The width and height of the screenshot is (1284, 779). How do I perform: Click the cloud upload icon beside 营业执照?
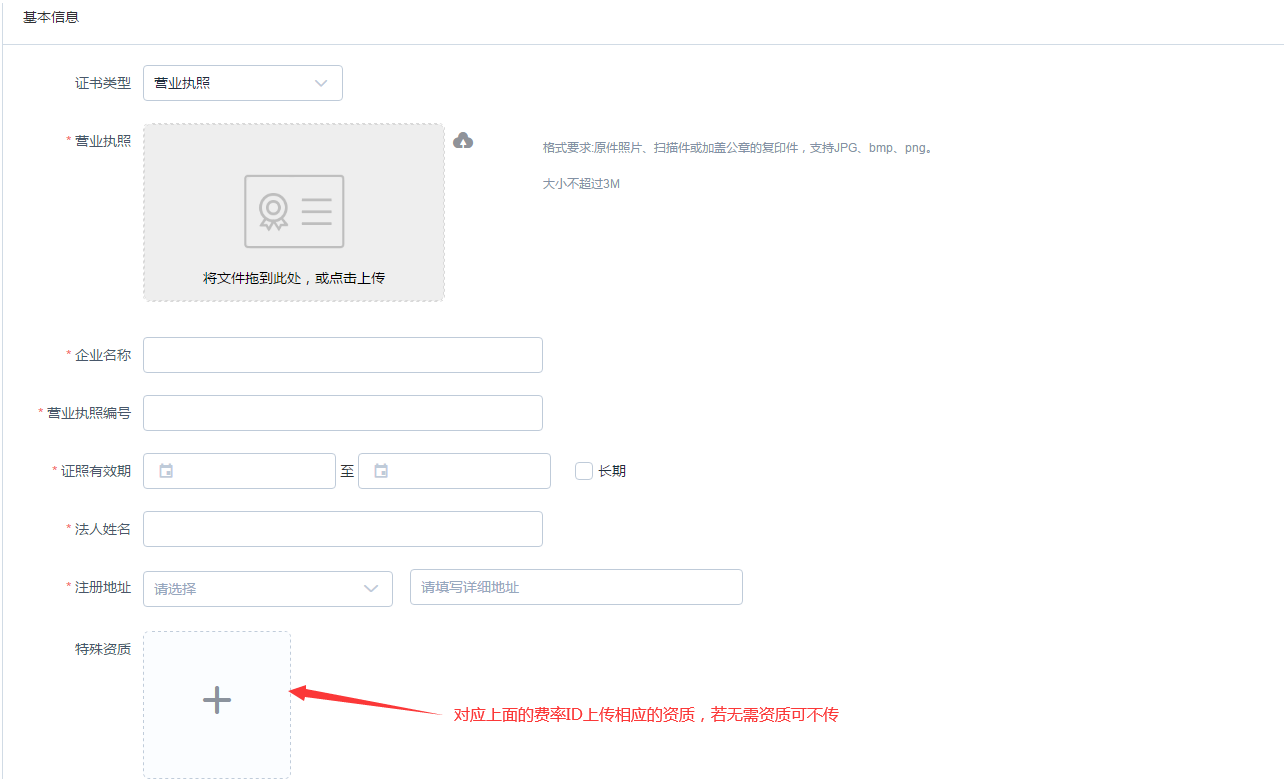[463, 141]
